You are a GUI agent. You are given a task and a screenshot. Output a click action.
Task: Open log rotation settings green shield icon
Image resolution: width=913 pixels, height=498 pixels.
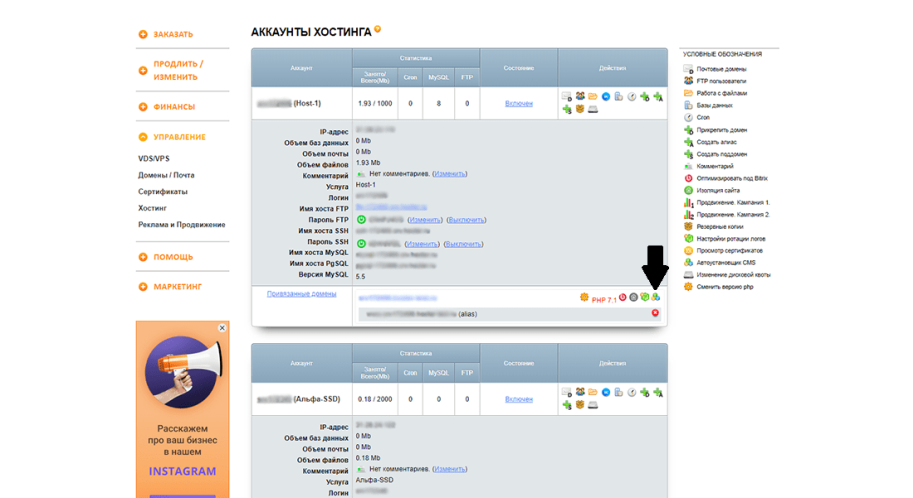pos(645,297)
